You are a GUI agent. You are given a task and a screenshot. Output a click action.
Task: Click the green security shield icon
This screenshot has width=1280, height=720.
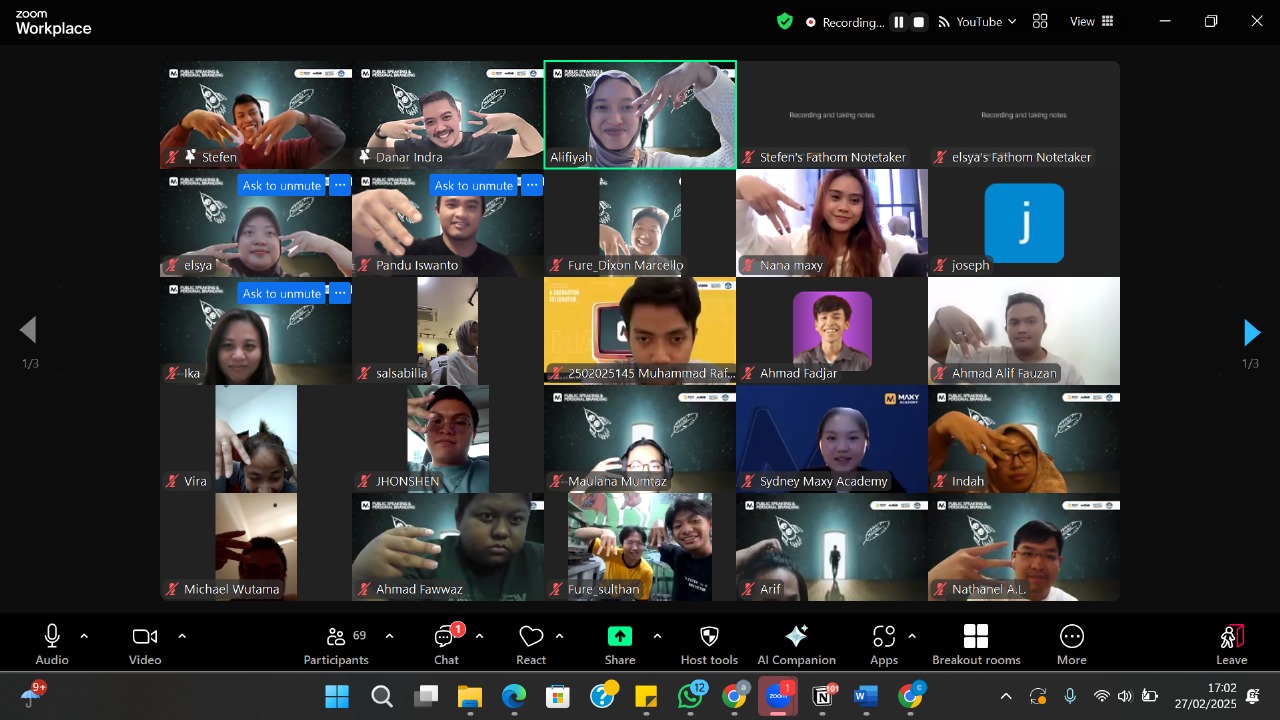pyautogui.click(x=785, y=21)
